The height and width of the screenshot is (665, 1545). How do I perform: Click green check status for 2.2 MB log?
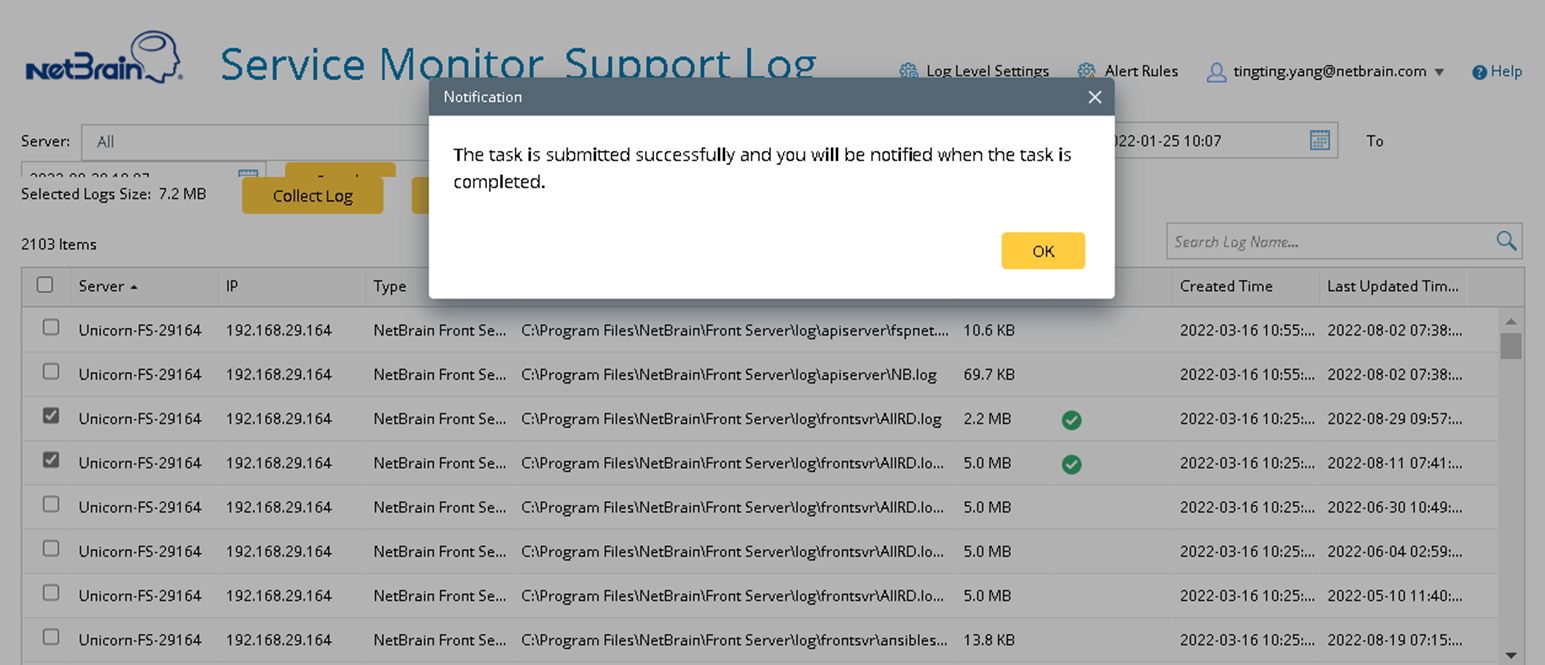coord(1071,420)
